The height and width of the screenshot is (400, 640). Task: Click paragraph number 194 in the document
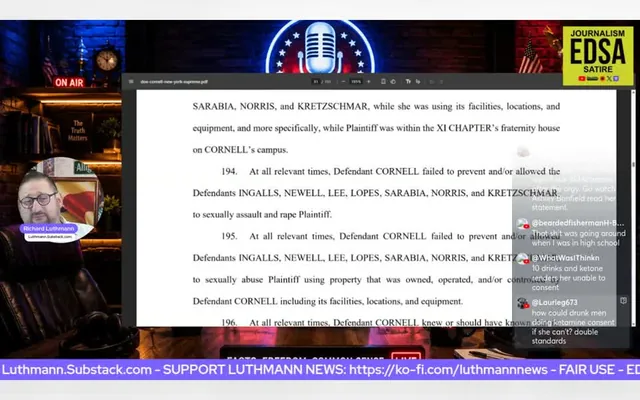229,171
